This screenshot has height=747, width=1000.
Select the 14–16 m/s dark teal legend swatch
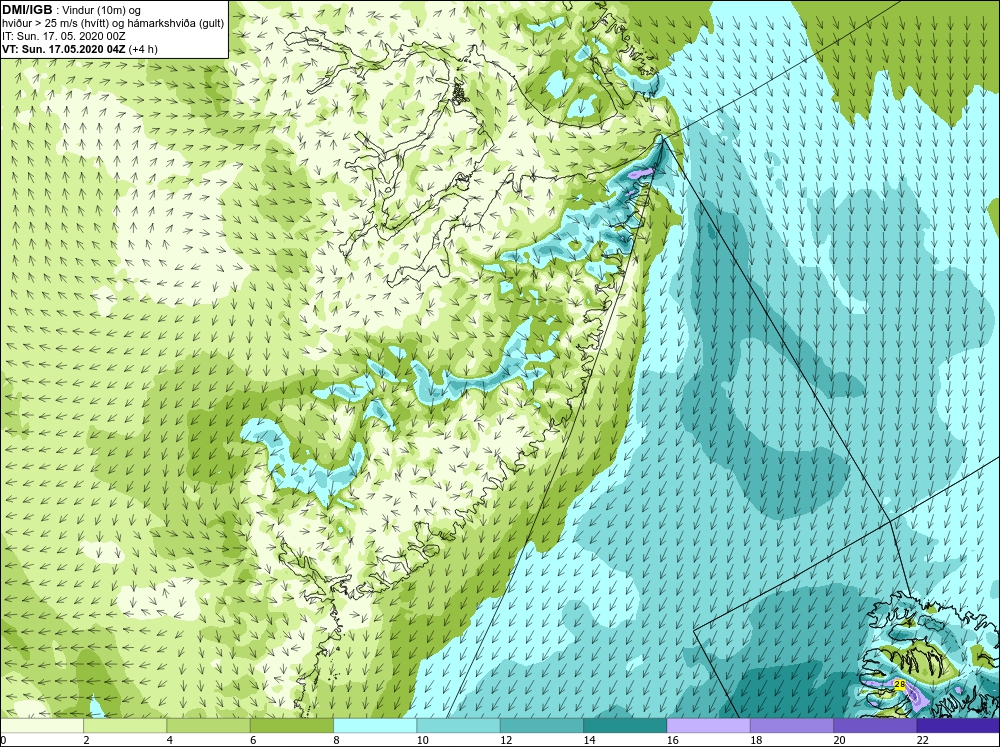point(625,725)
